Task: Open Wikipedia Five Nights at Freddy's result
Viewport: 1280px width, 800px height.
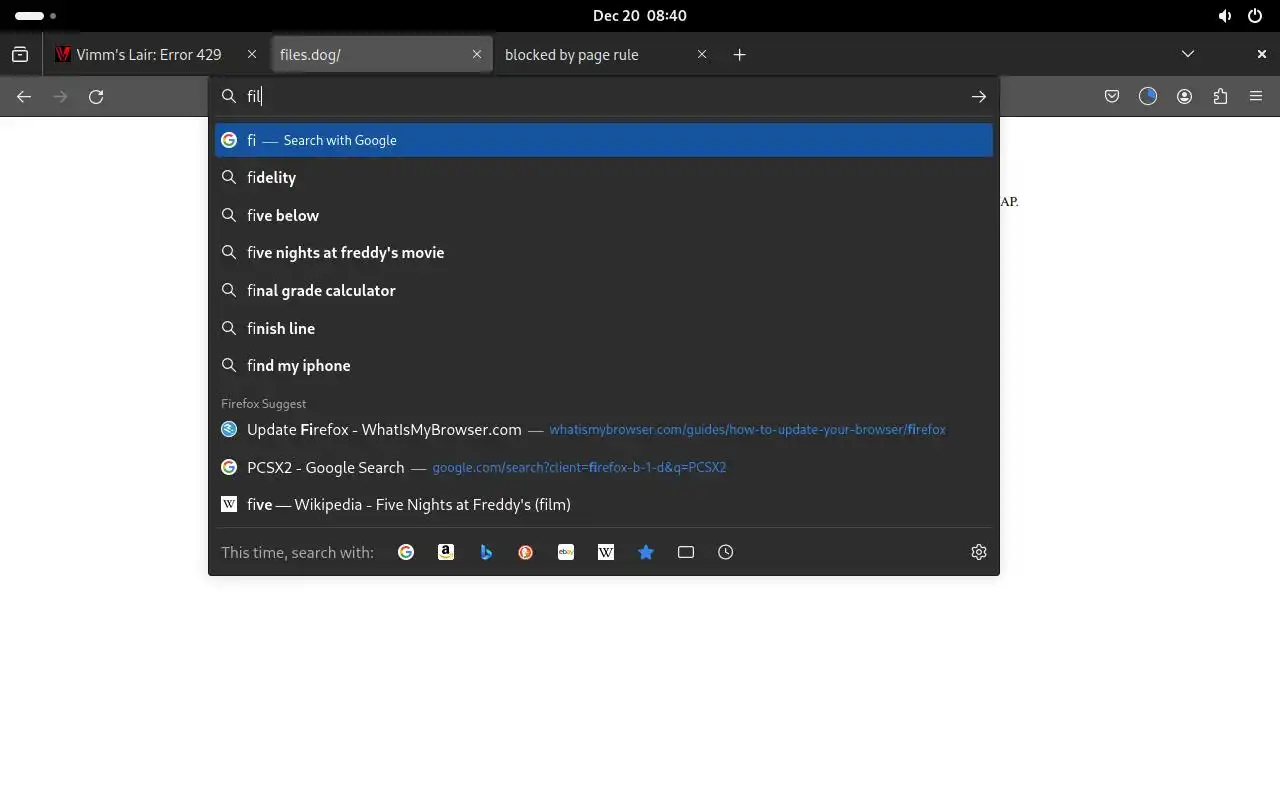Action: (604, 505)
